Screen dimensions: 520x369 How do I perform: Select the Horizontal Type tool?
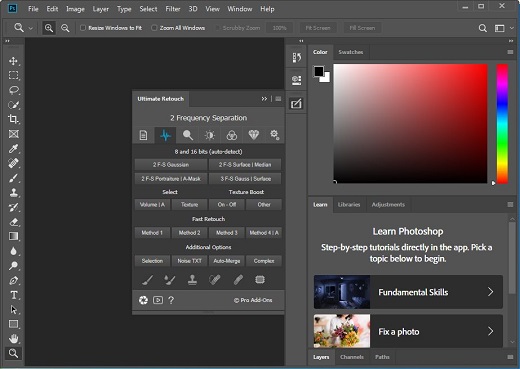[x=13, y=295]
